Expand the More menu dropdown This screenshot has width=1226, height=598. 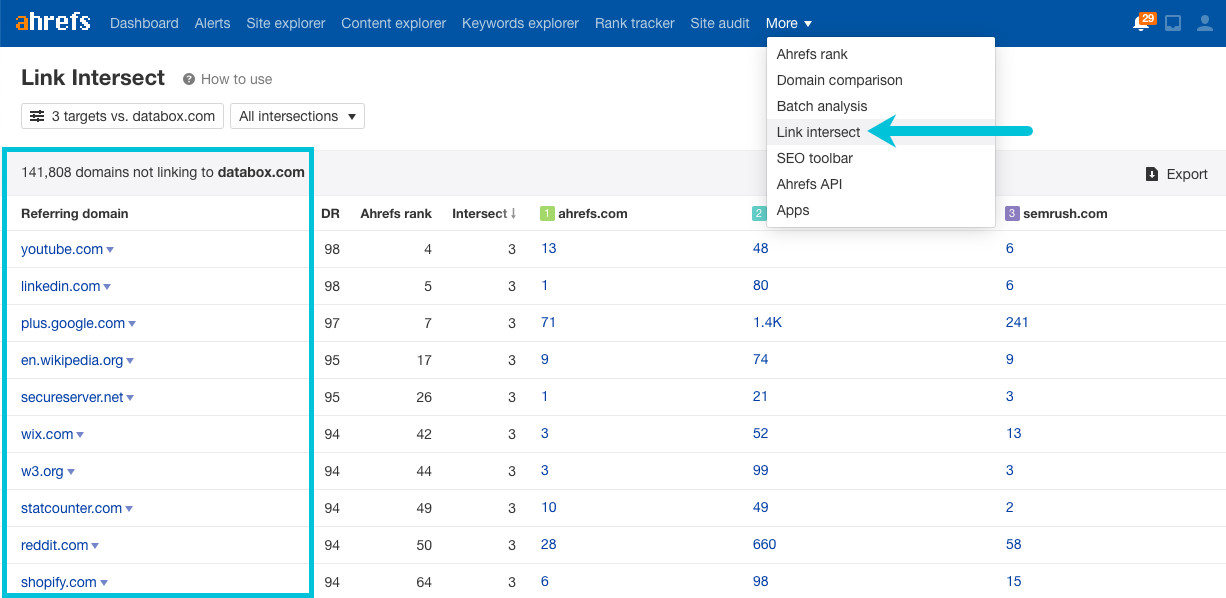click(789, 23)
